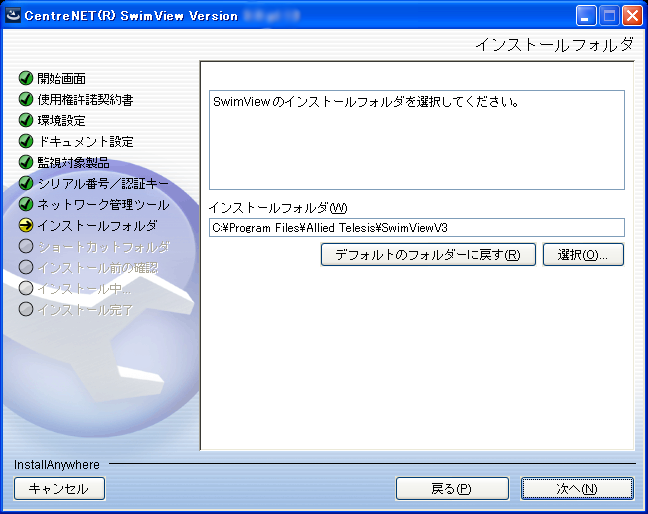
Task: Open folder chooser with 選択(O)... button
Action: pyautogui.click(x=583, y=255)
